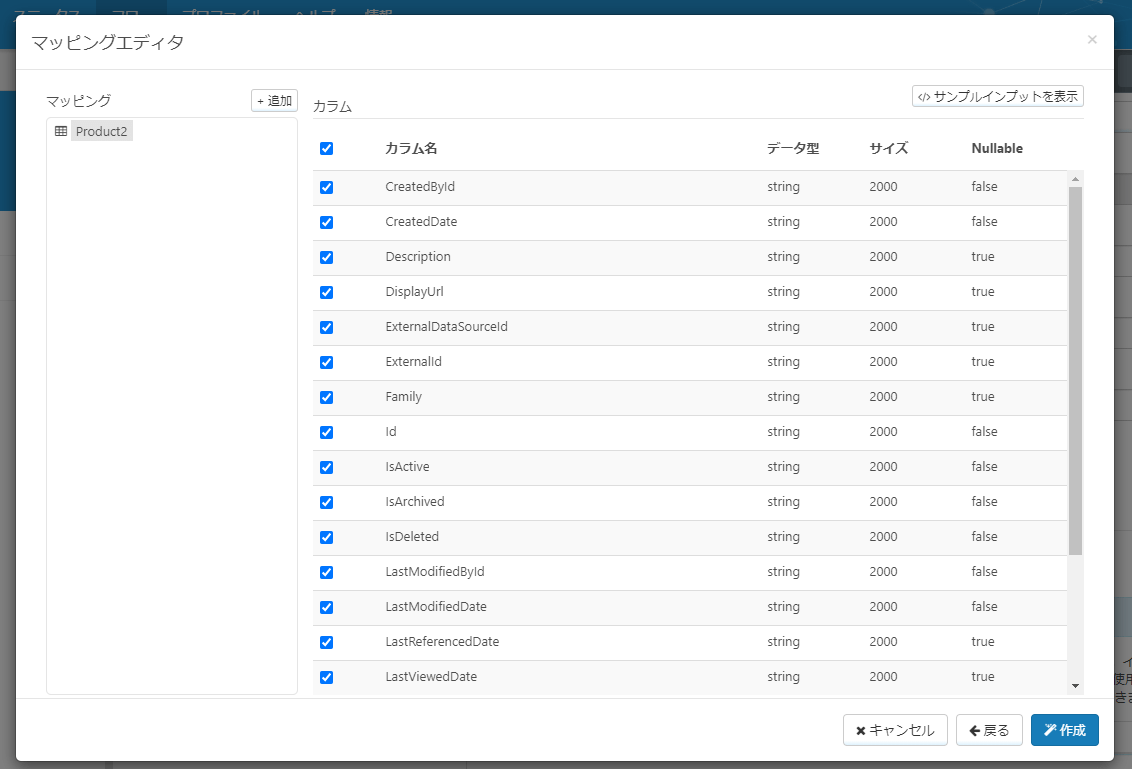
Task: Select the Product2 mapping in tree
Action: (101, 131)
